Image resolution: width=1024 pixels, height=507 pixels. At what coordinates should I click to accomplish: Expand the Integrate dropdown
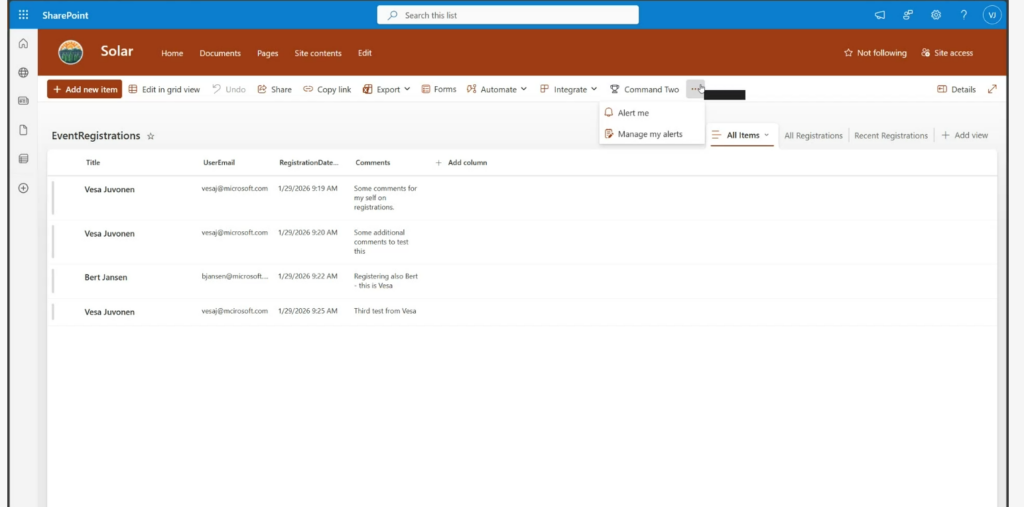tap(569, 89)
